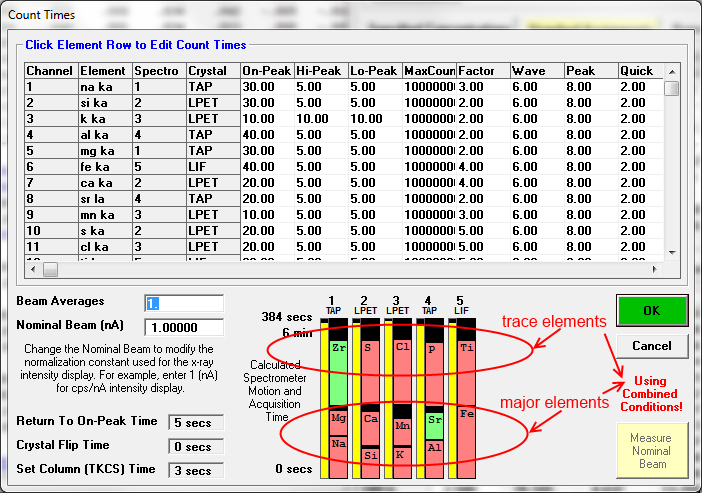Image resolution: width=702 pixels, height=493 pixels.
Task: Click the Return To On-Peak Time field
Action: click(194, 423)
